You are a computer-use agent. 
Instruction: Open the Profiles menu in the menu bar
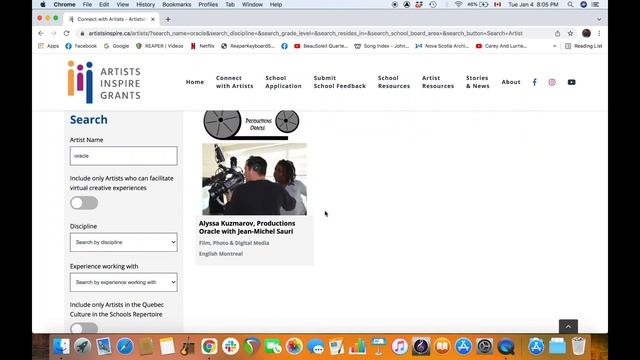[208, 4]
